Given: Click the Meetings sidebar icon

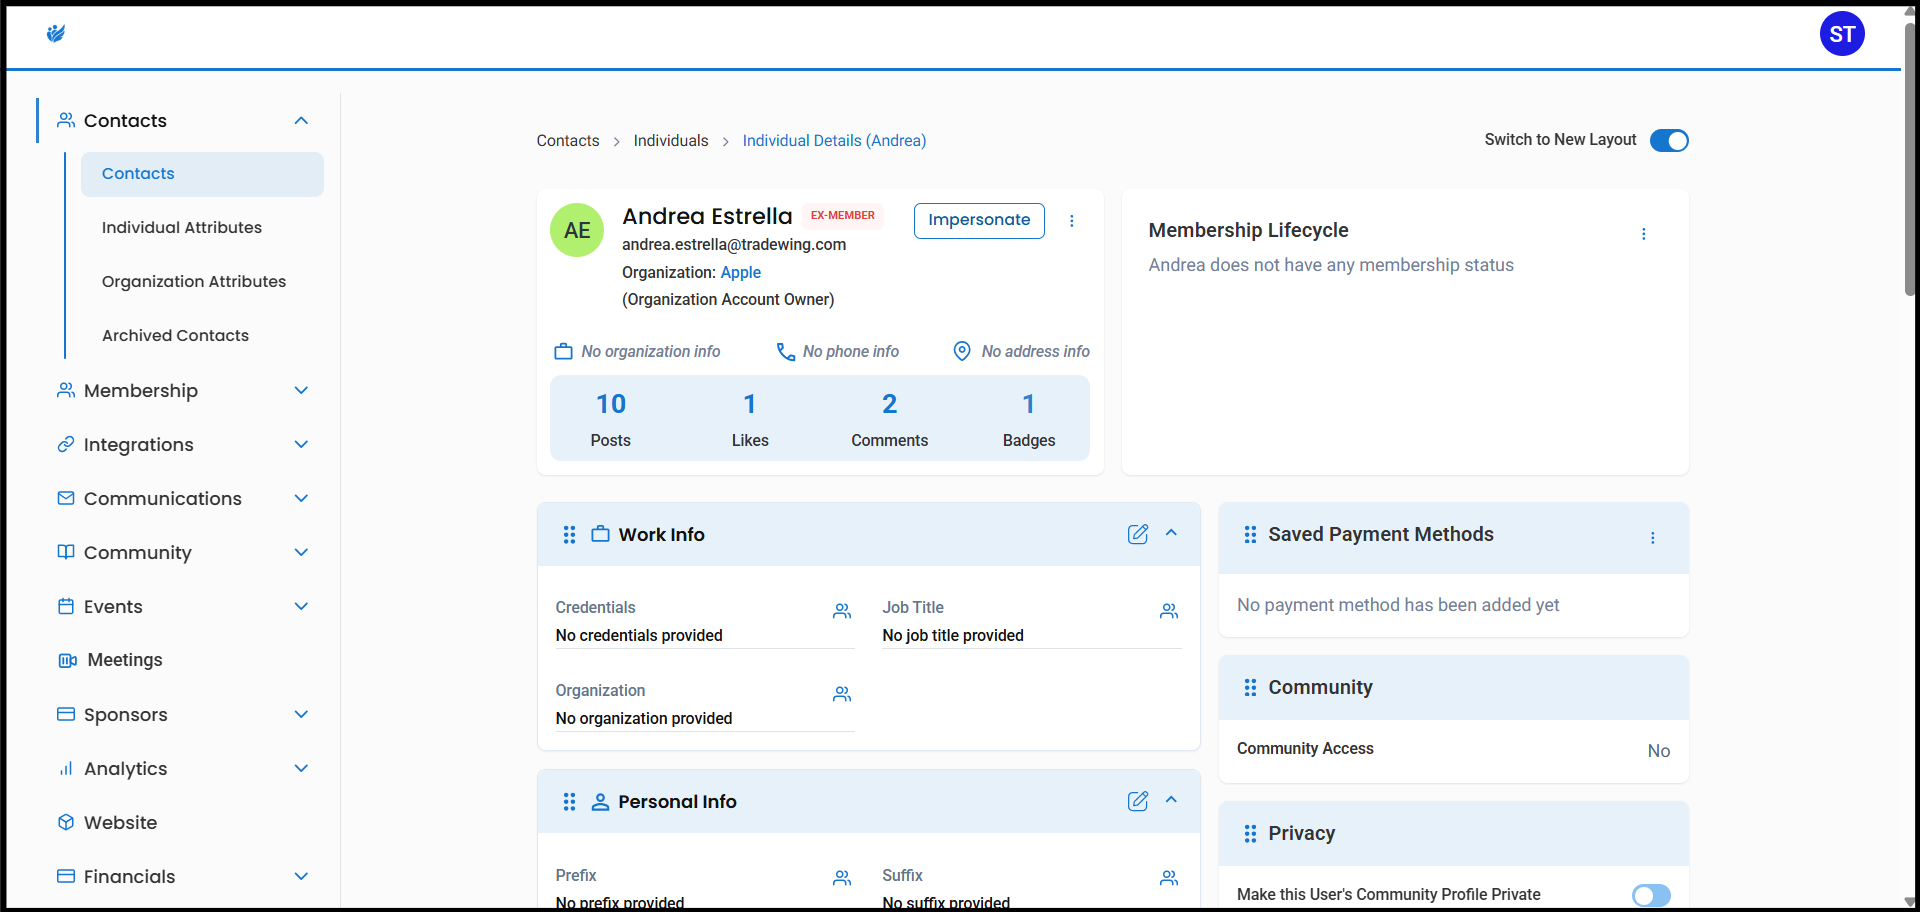Looking at the screenshot, I should click(x=67, y=660).
